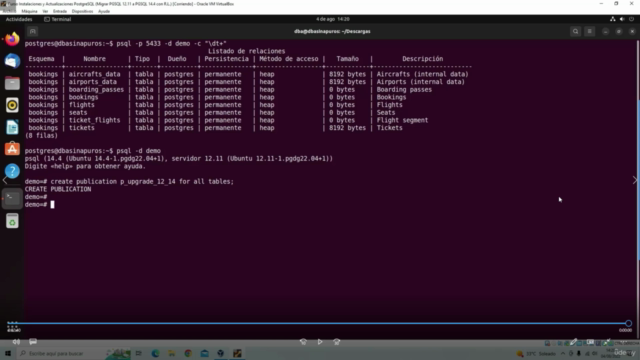Open the Files manager in dock
Viewport: 640px width, 360px height.
pyautogui.click(x=12, y=83)
